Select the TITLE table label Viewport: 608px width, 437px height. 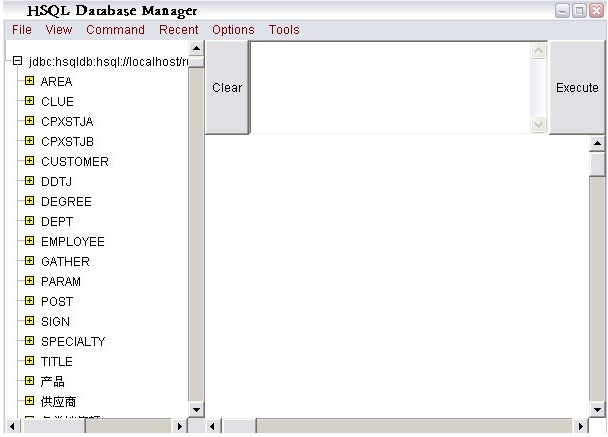pos(57,361)
